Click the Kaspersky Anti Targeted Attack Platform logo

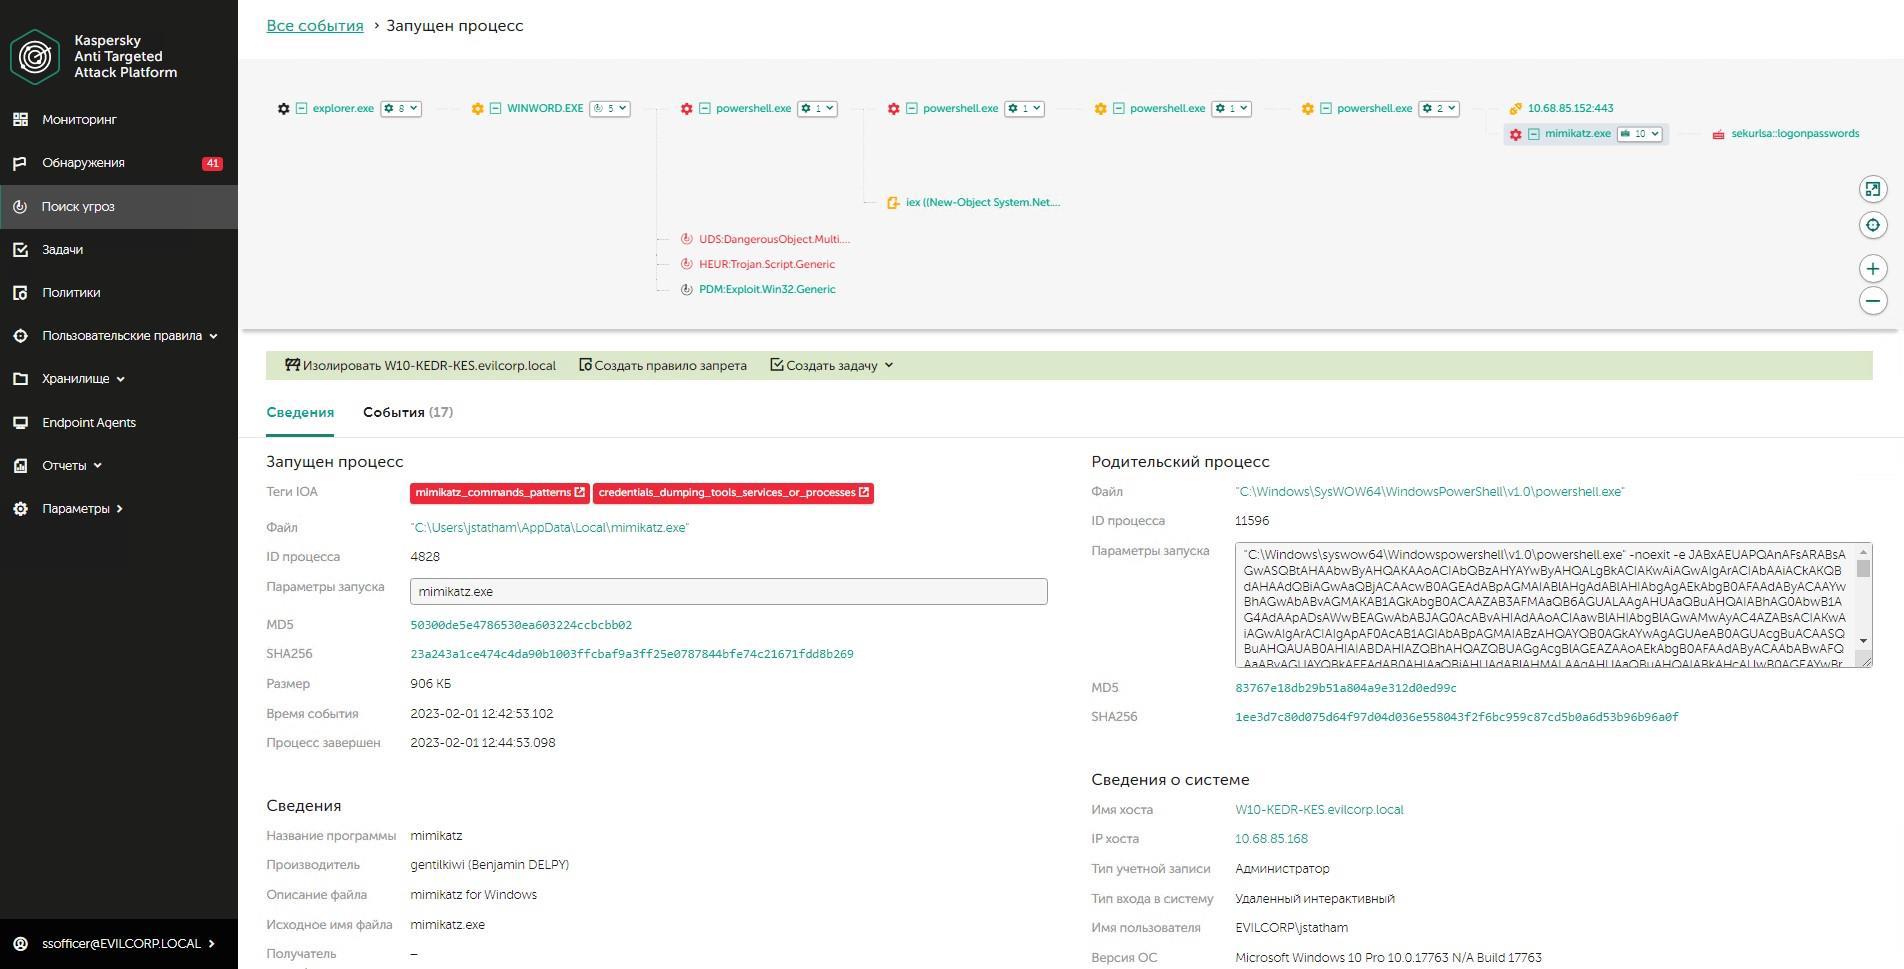click(x=35, y=56)
